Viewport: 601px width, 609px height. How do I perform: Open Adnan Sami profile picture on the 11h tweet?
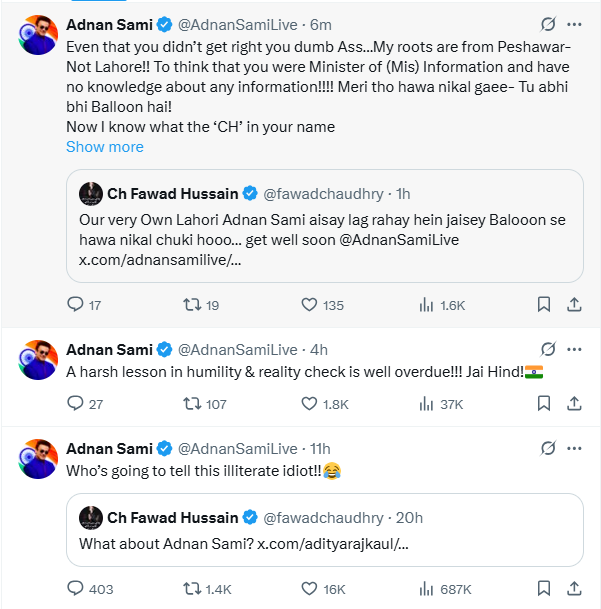[38, 459]
